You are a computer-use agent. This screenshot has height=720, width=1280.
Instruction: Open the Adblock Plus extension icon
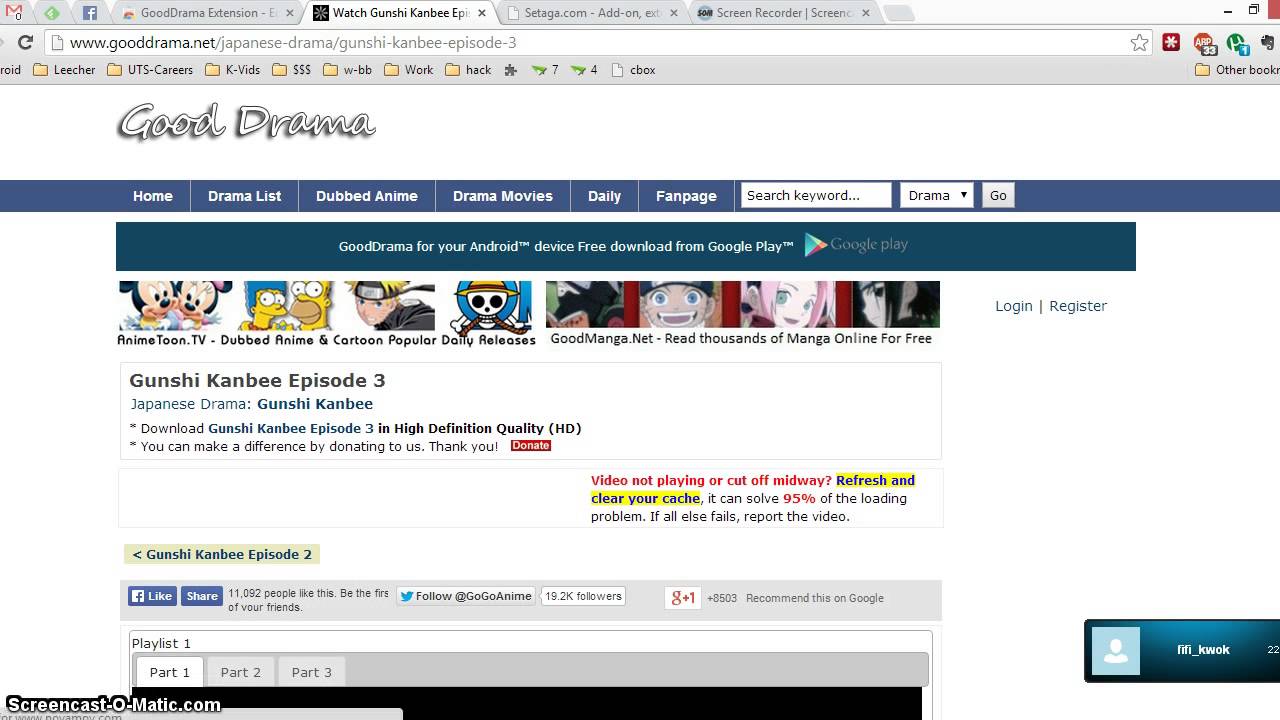[x=1205, y=43]
